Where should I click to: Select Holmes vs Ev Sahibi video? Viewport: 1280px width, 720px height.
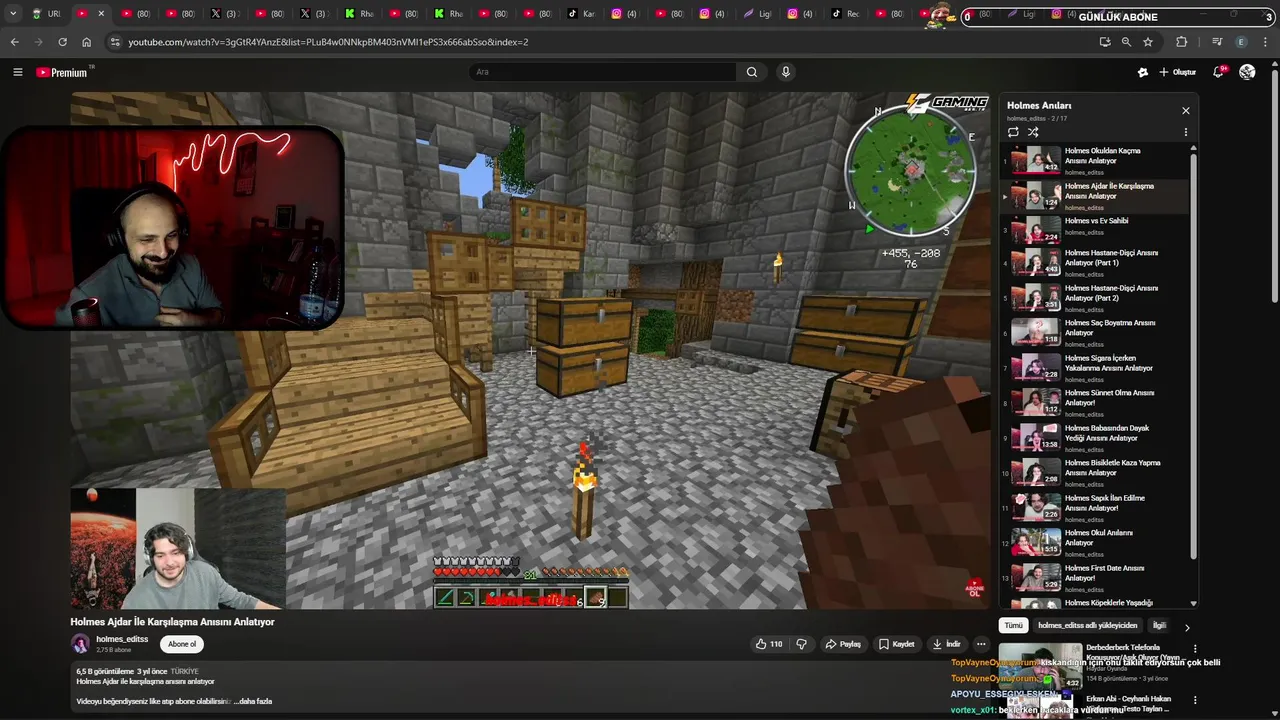click(1096, 229)
